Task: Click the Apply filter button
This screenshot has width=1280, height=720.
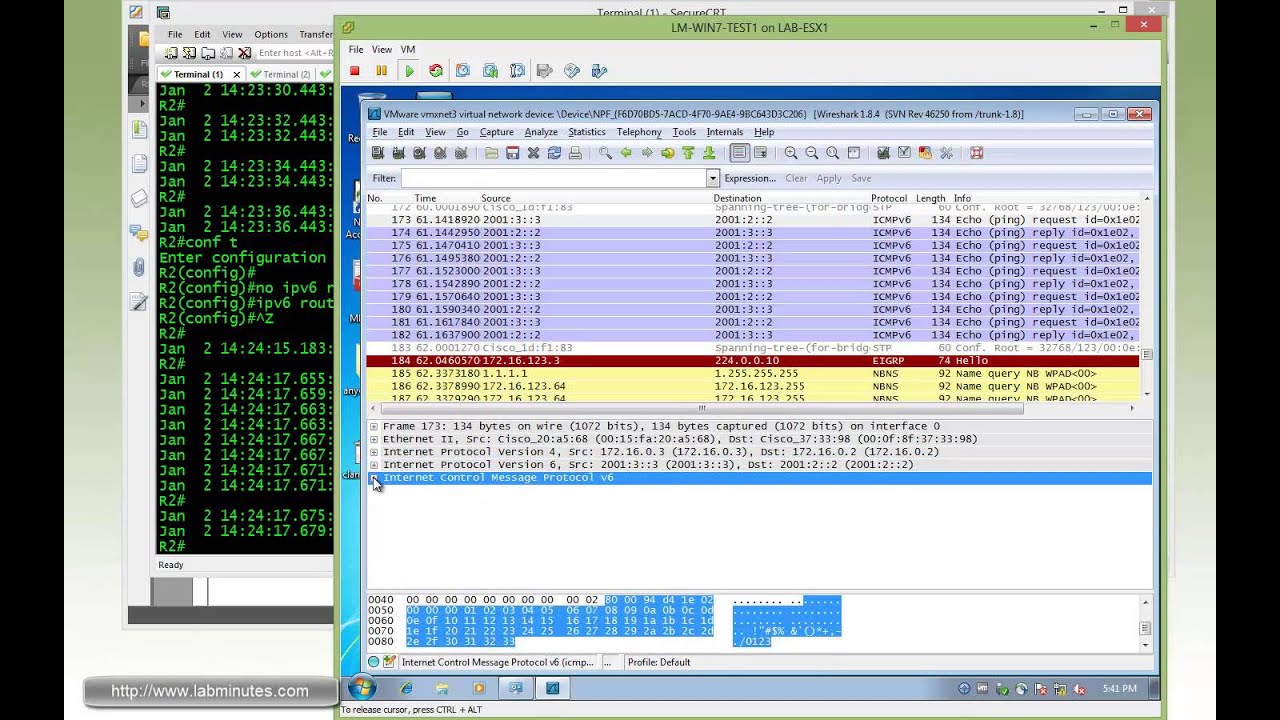Action: click(829, 178)
